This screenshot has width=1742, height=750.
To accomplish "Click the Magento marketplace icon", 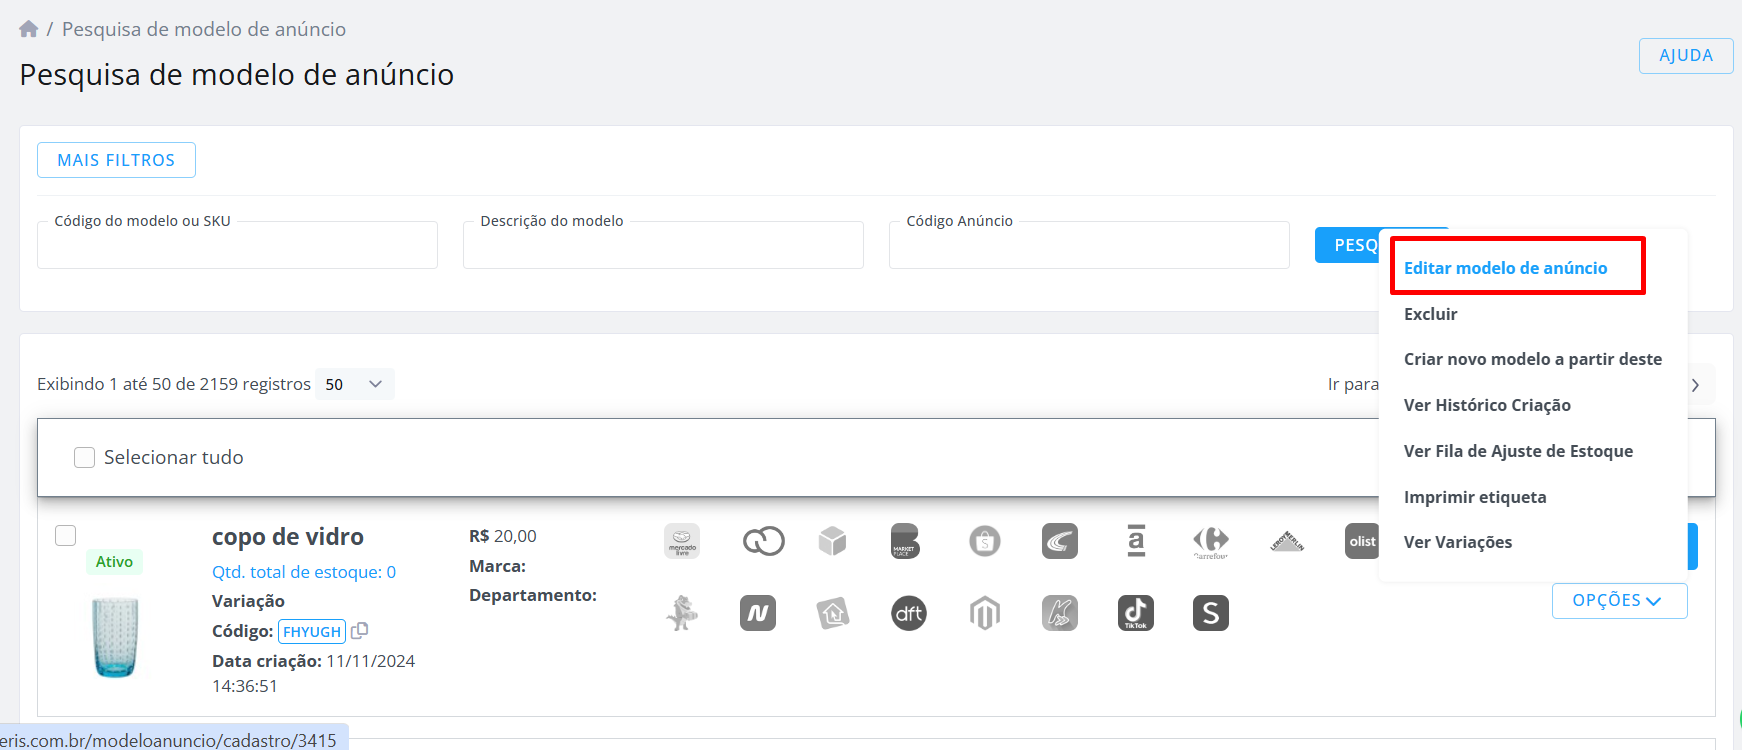I will pos(985,613).
